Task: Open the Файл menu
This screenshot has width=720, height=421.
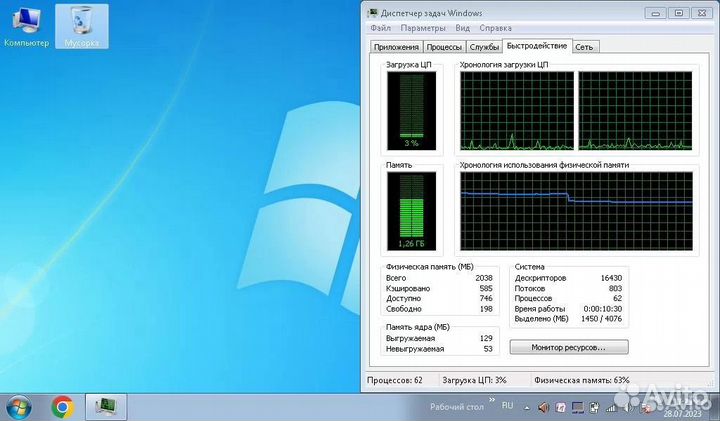Action: click(x=380, y=28)
